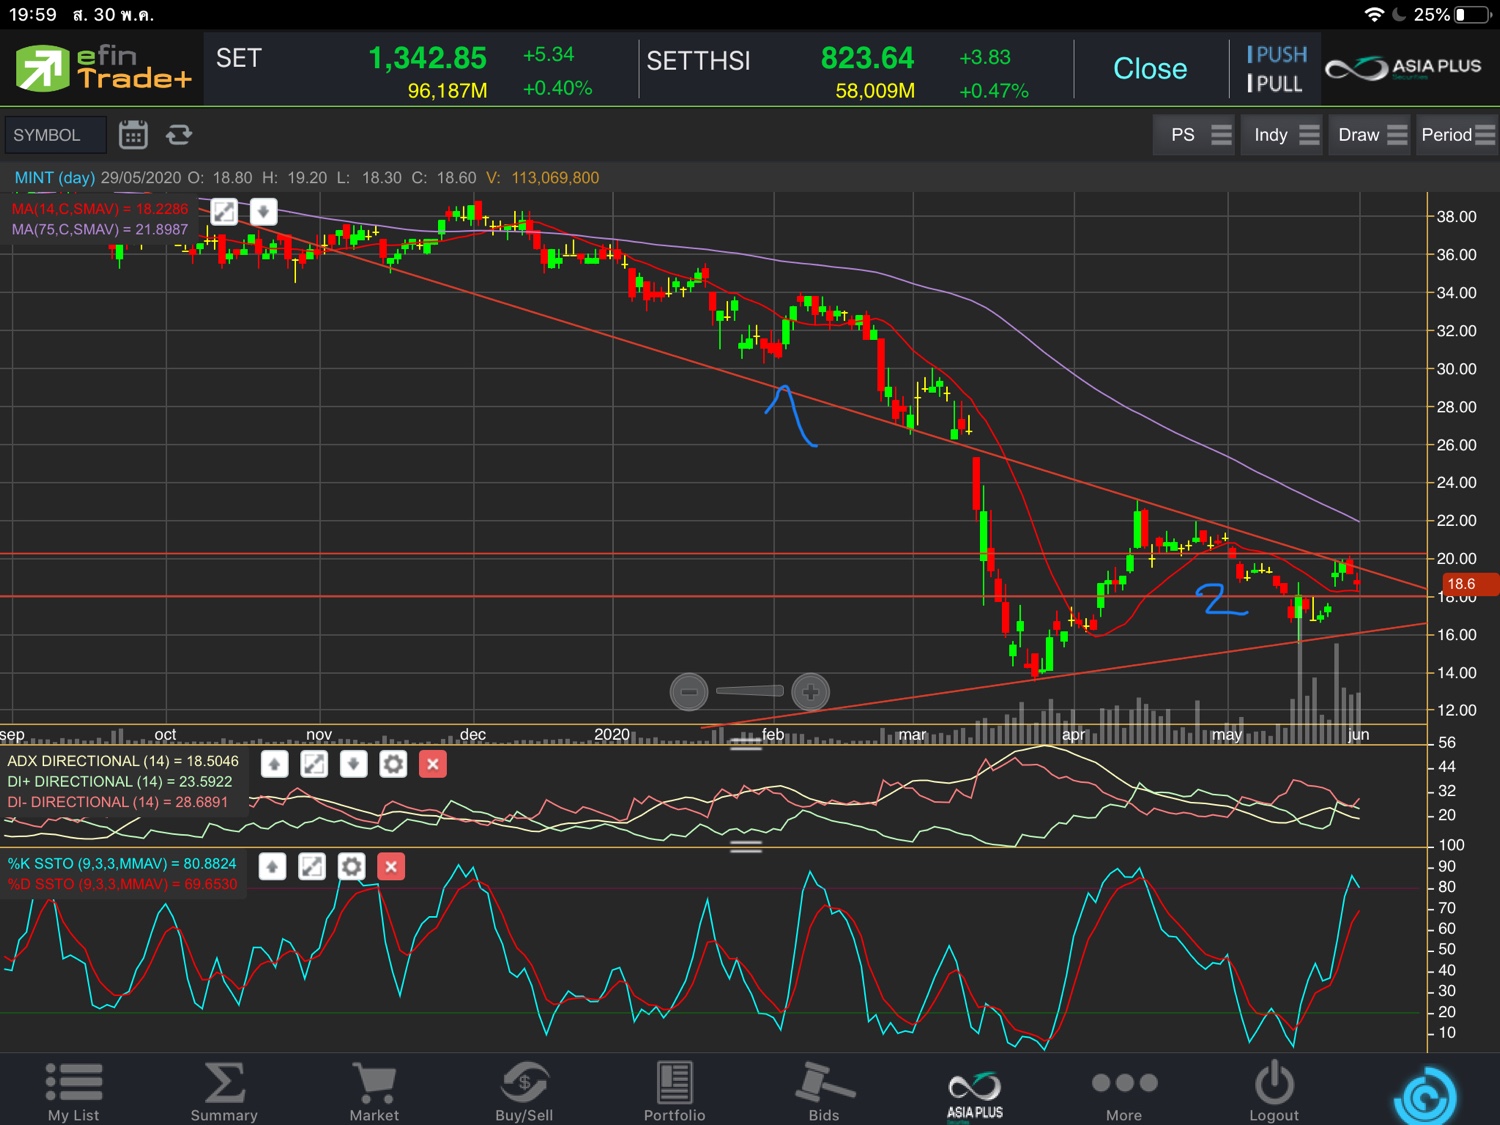
Task: Switch streaming mode to PUSH
Action: coord(1277,54)
